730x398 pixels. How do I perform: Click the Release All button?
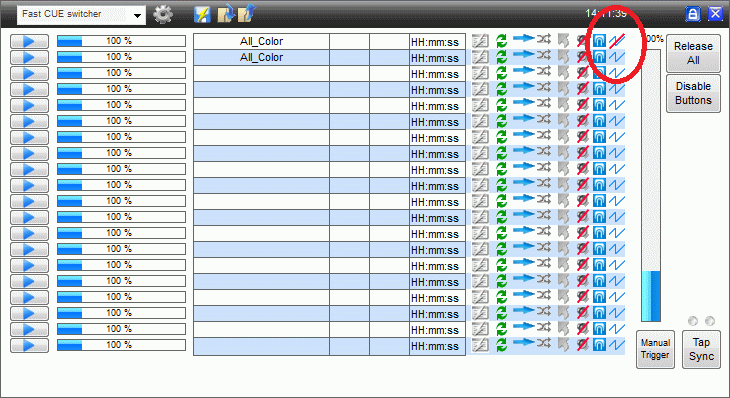tap(693, 53)
